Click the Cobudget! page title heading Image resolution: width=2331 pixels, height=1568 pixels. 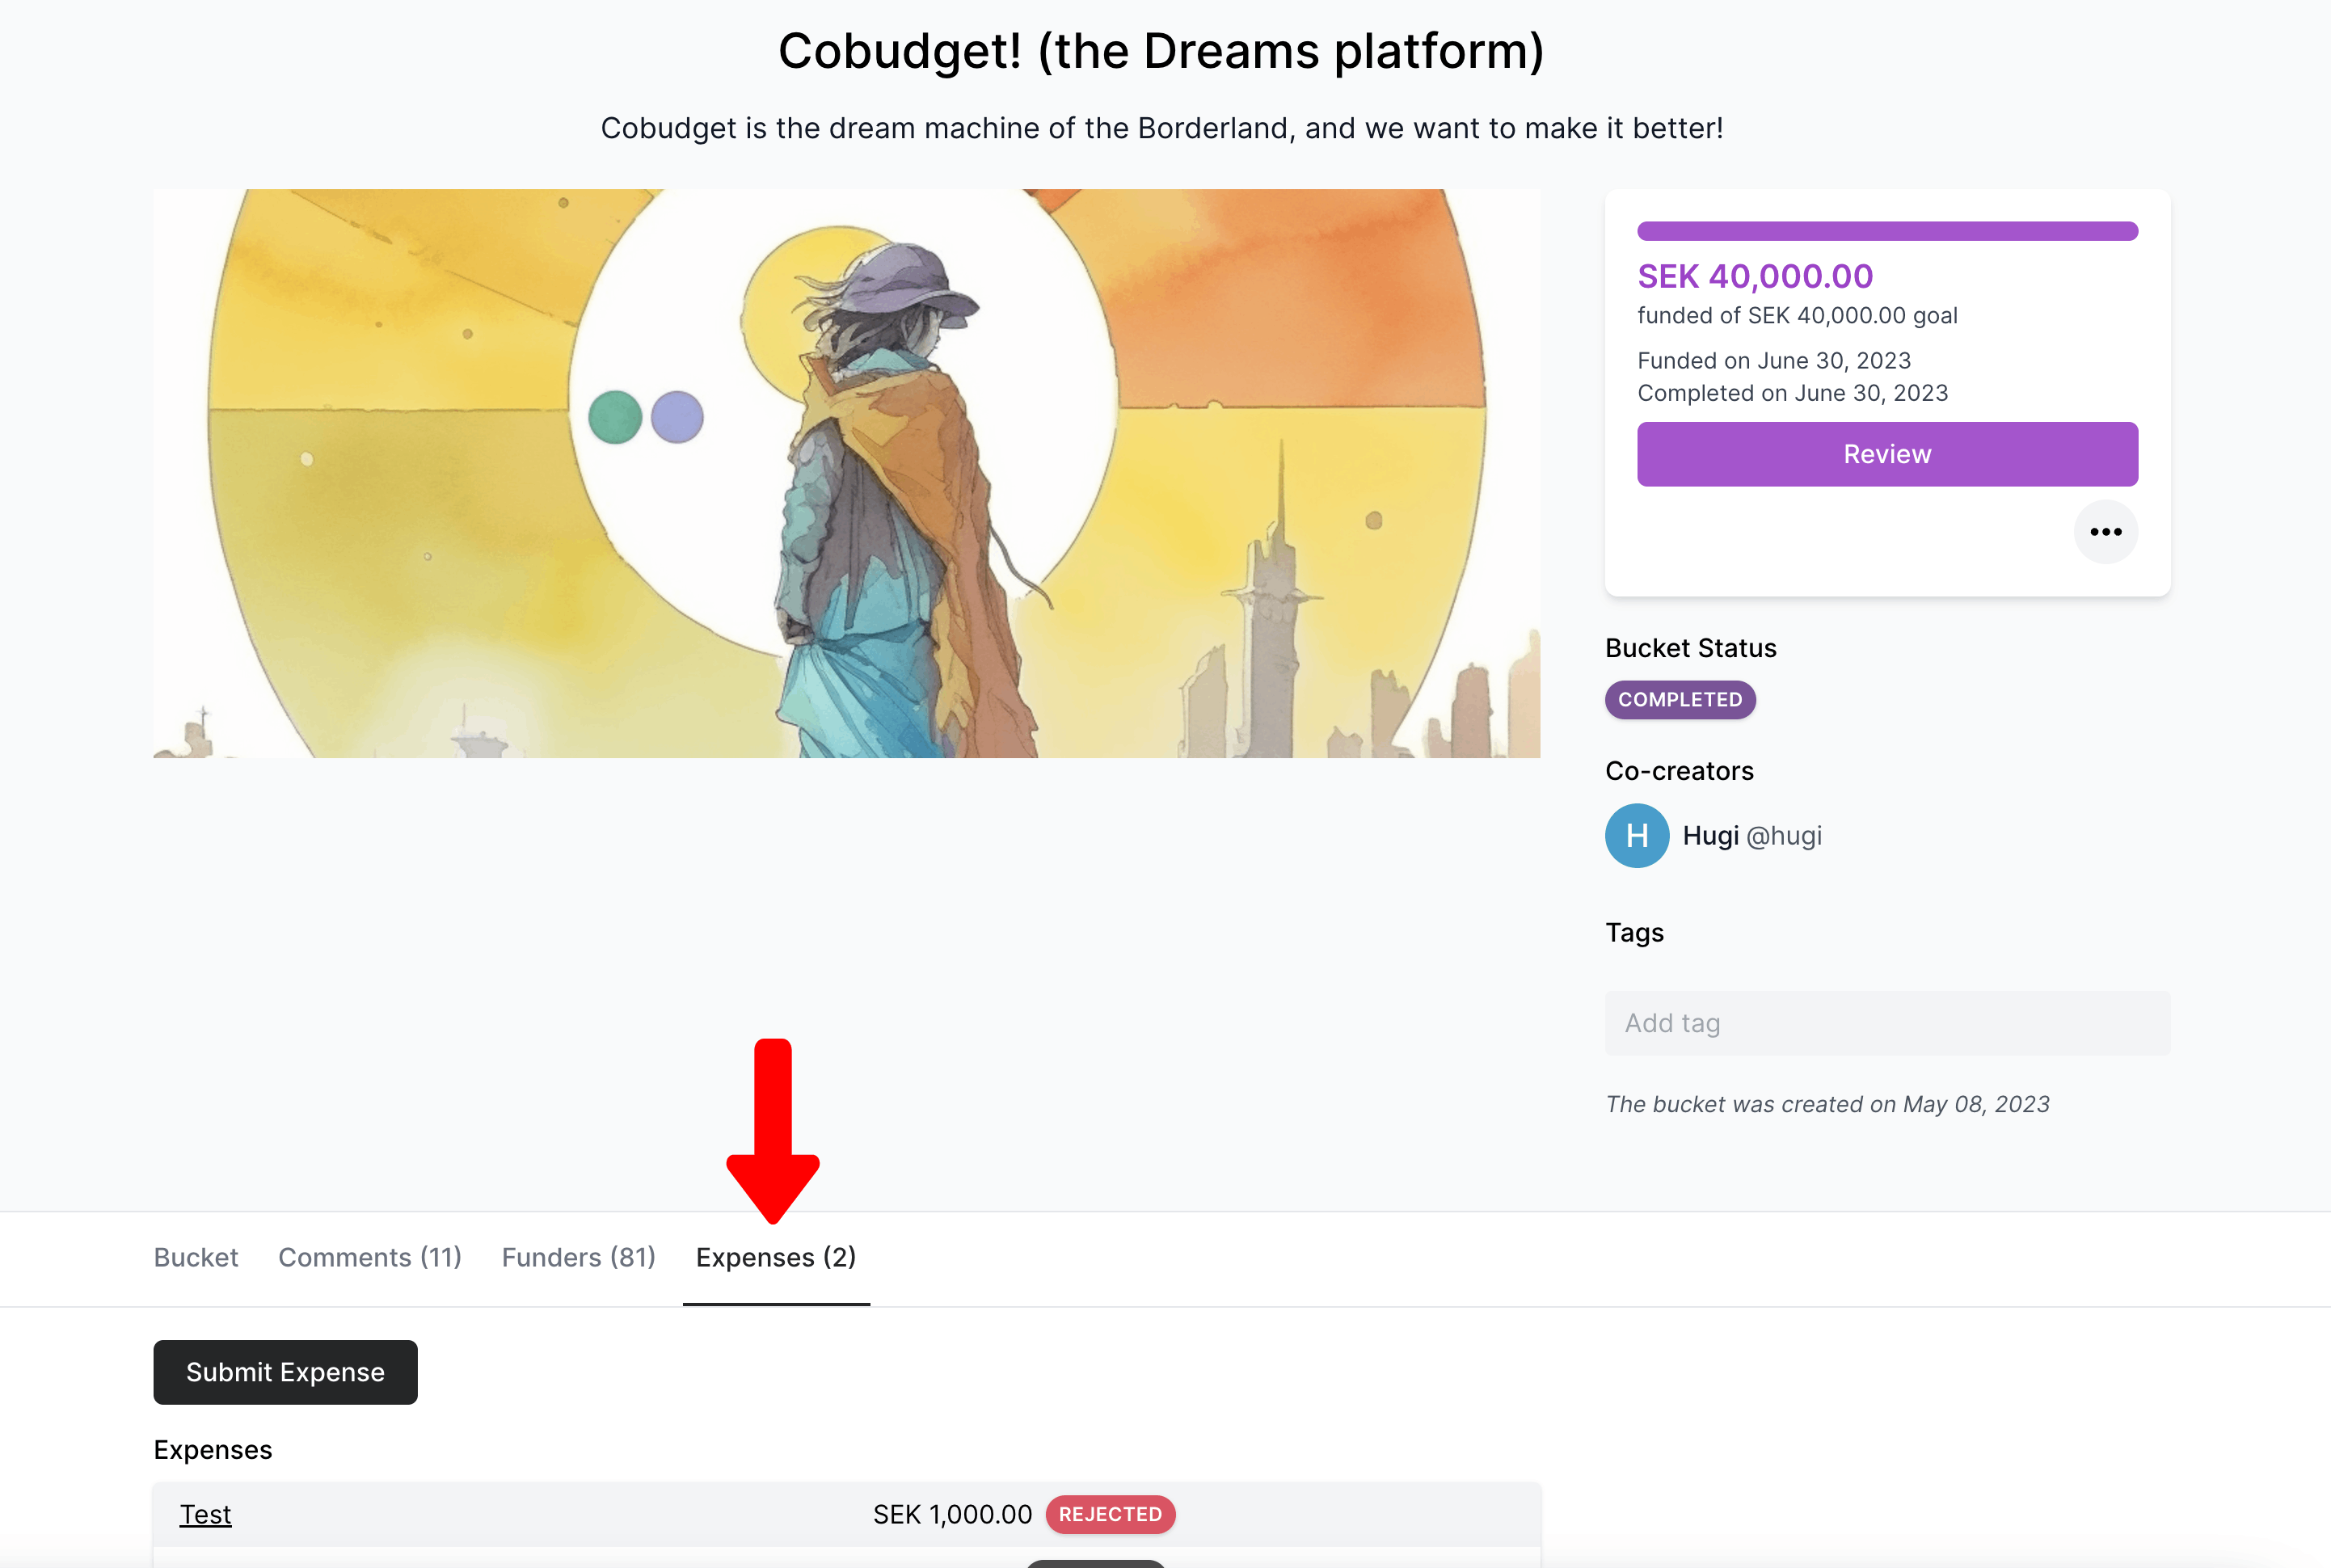click(x=1161, y=51)
